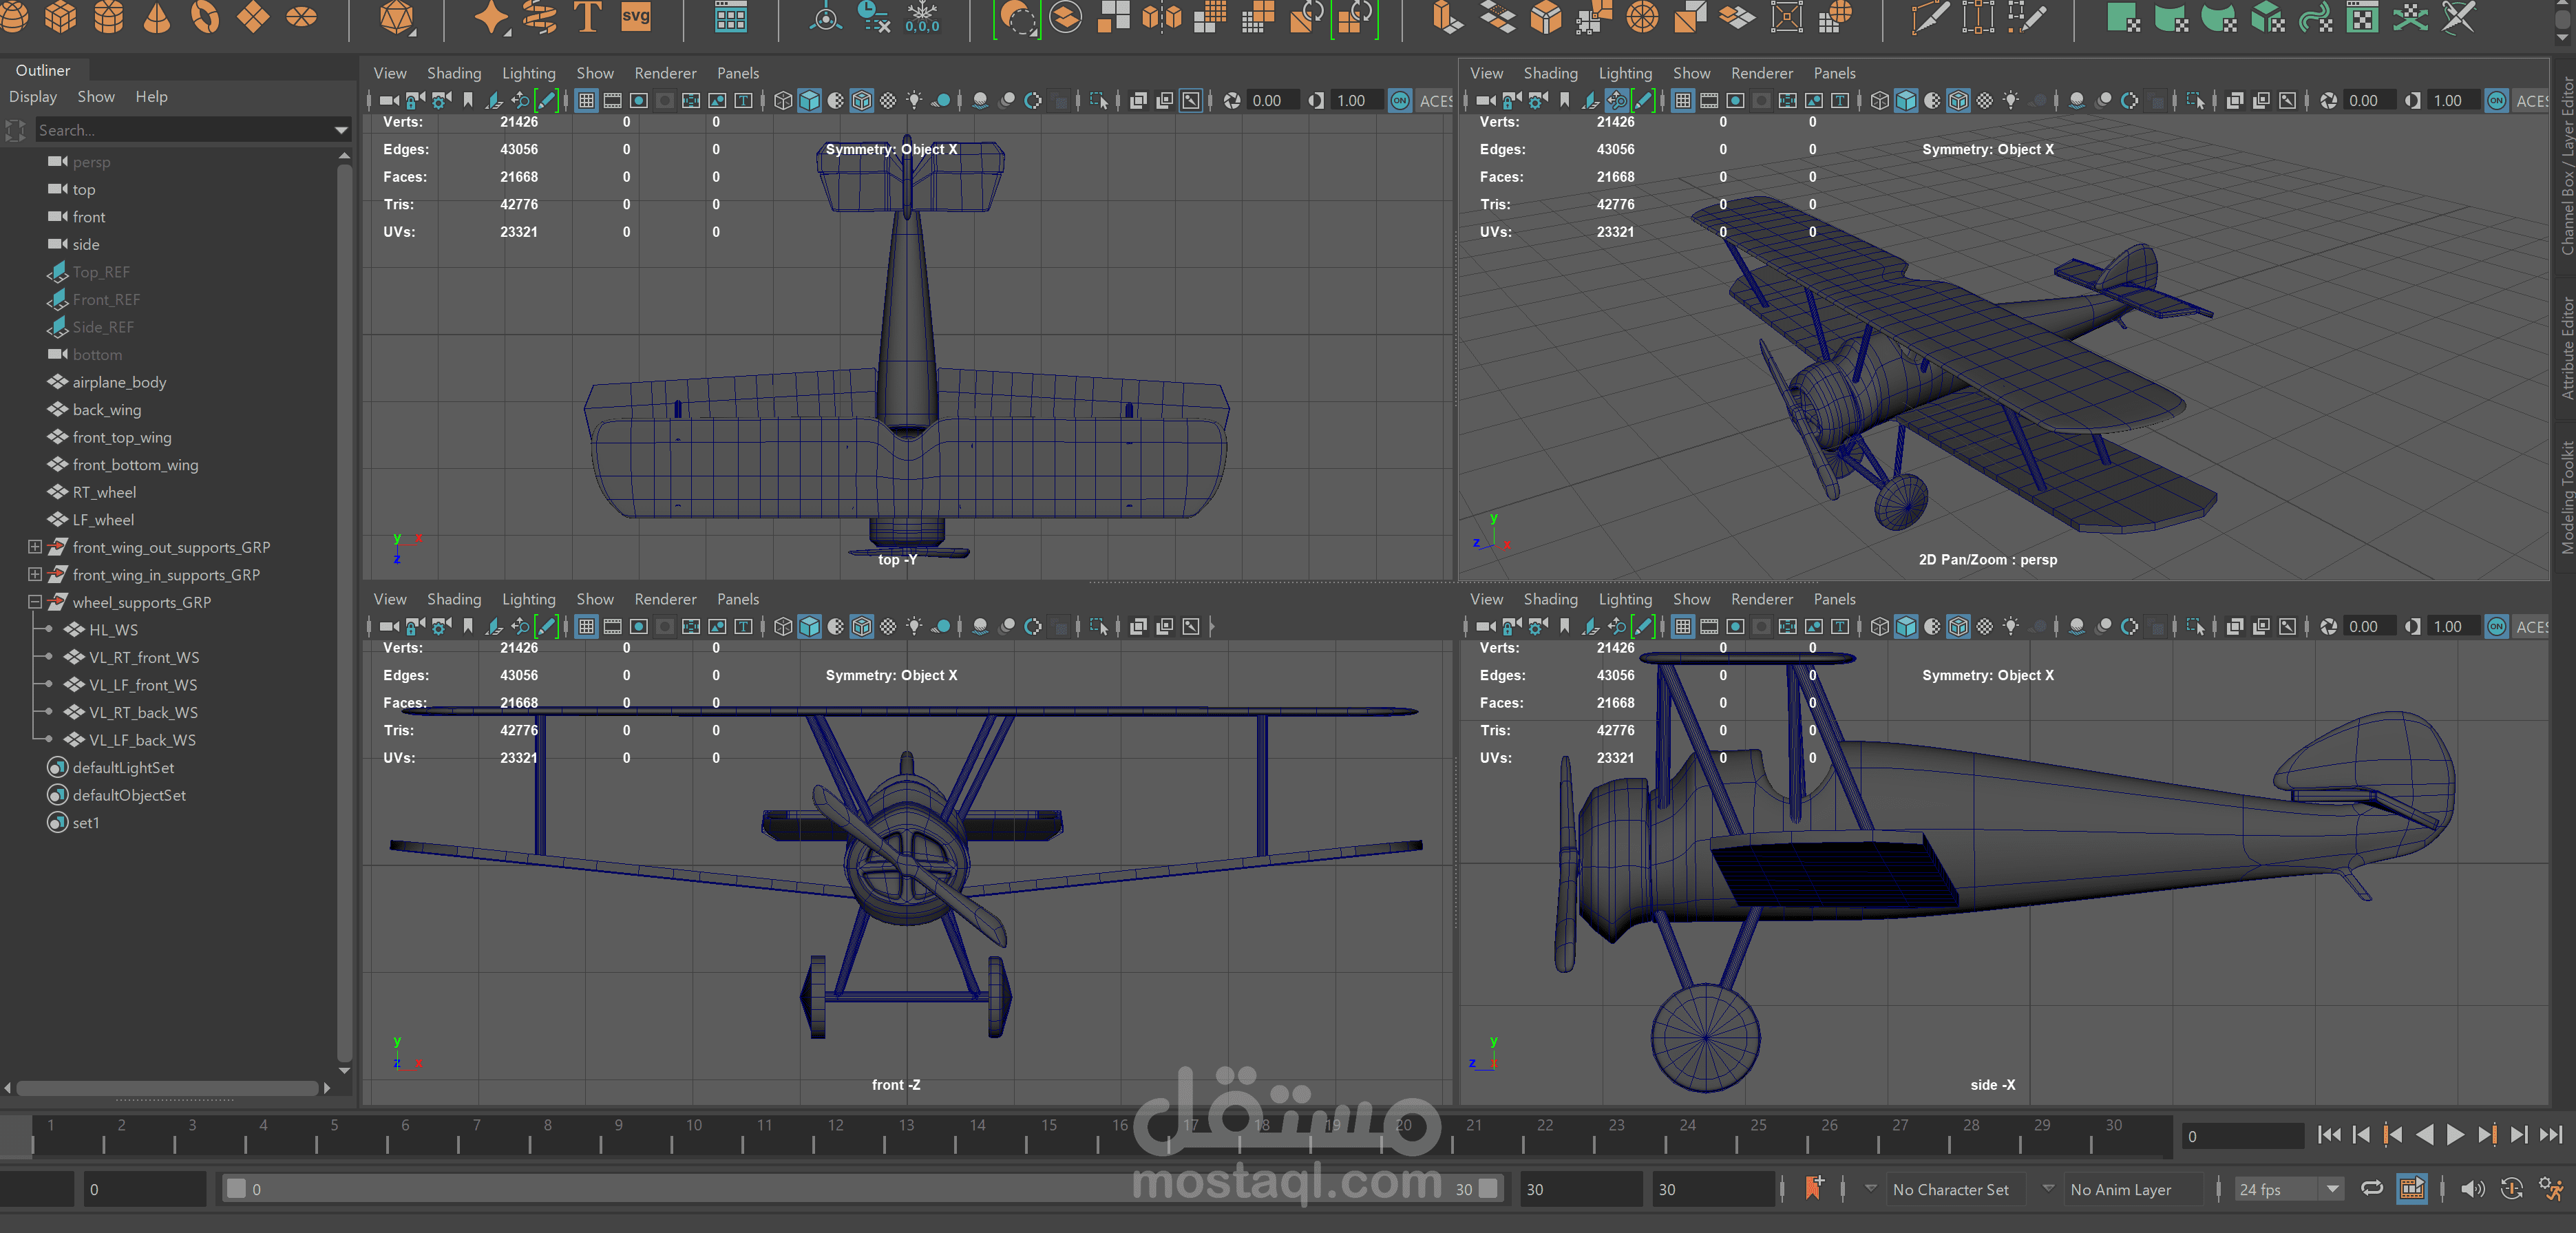Screen dimensions: 2576x1233
Task: Click the polygon Type tool icon
Action: (587, 17)
